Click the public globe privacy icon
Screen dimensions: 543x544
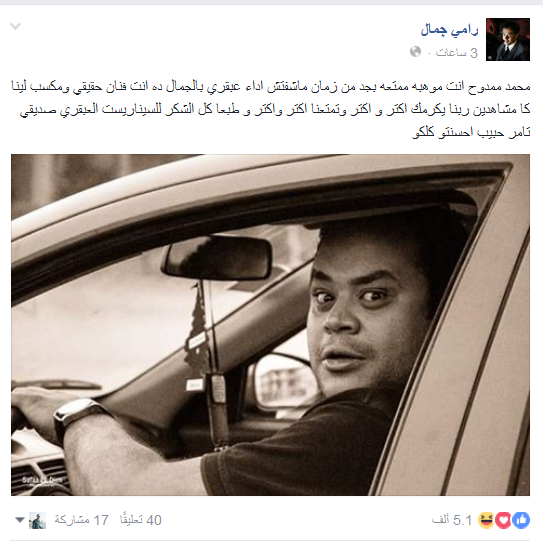(x=415, y=52)
